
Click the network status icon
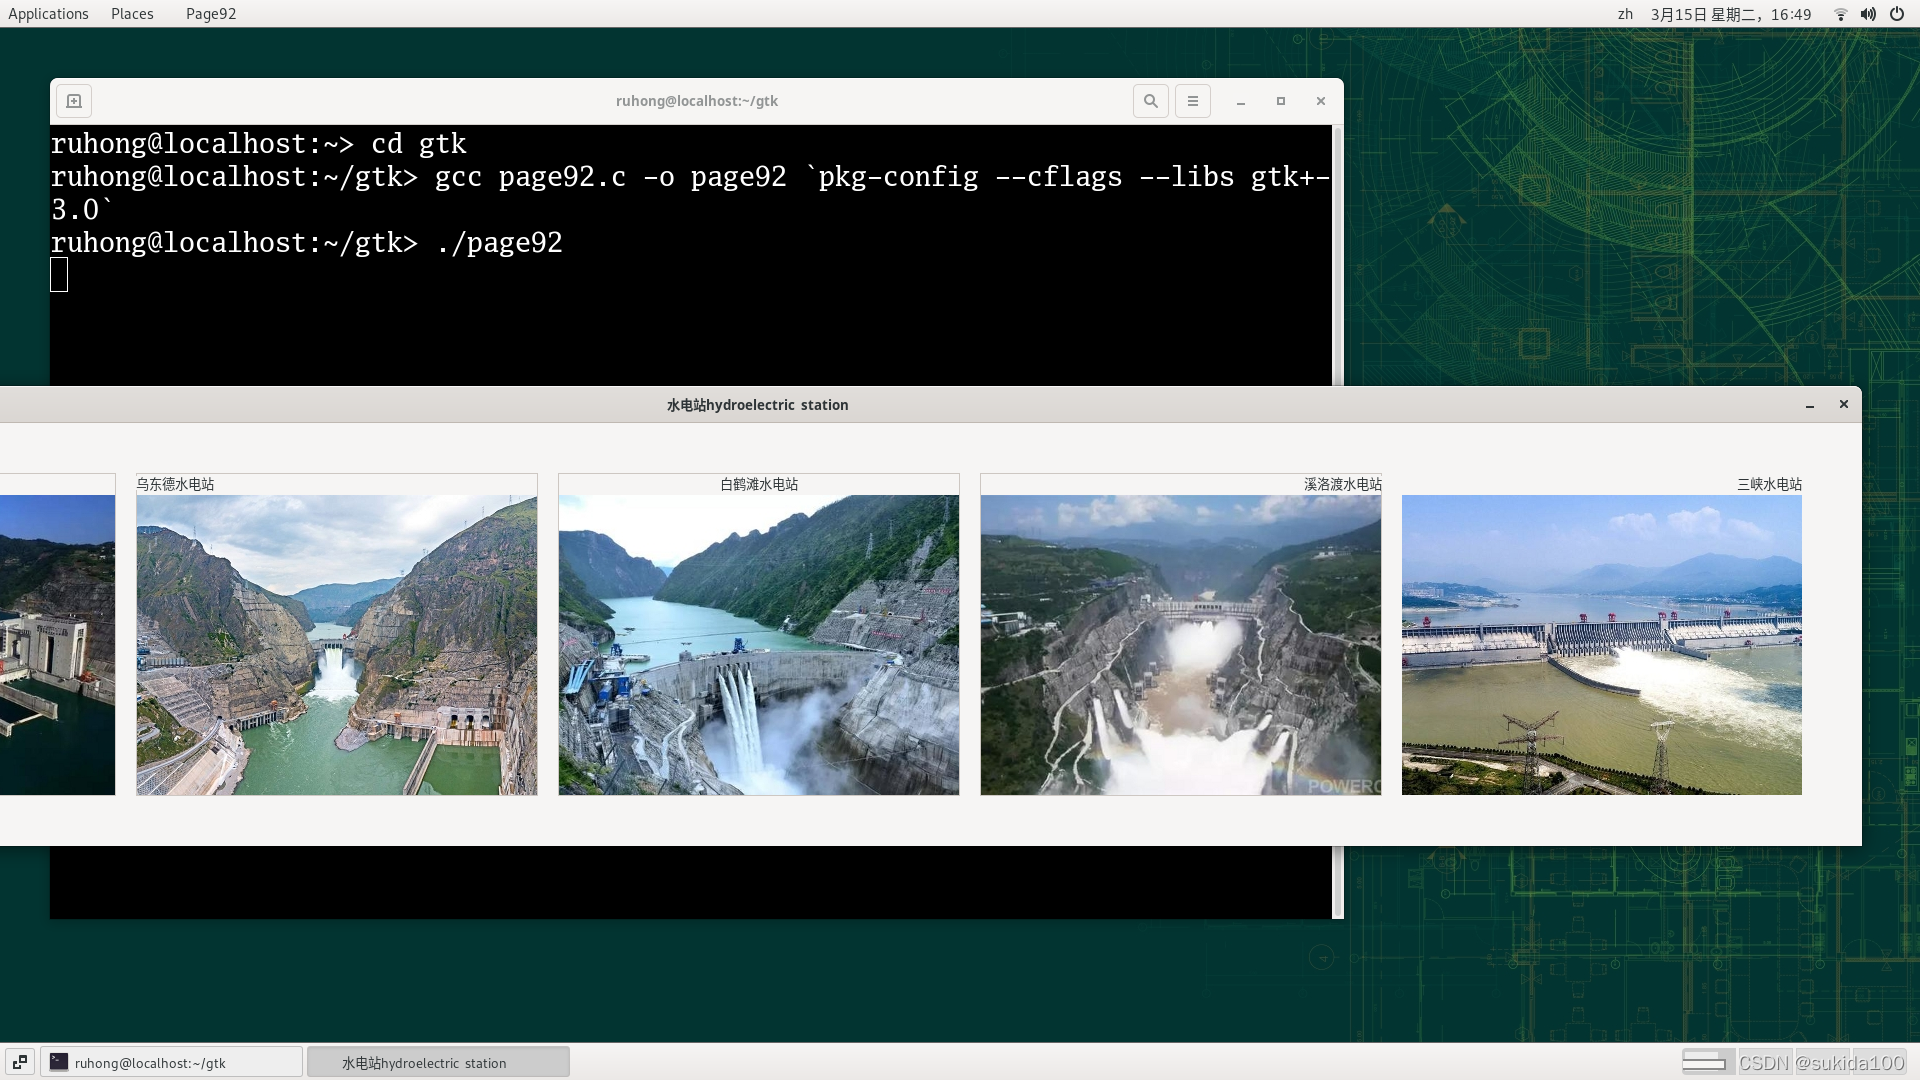pyautogui.click(x=1840, y=14)
